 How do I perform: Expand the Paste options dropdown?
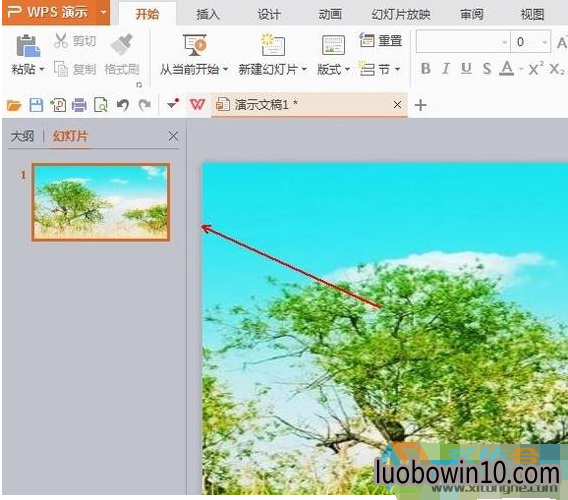click(x=42, y=69)
